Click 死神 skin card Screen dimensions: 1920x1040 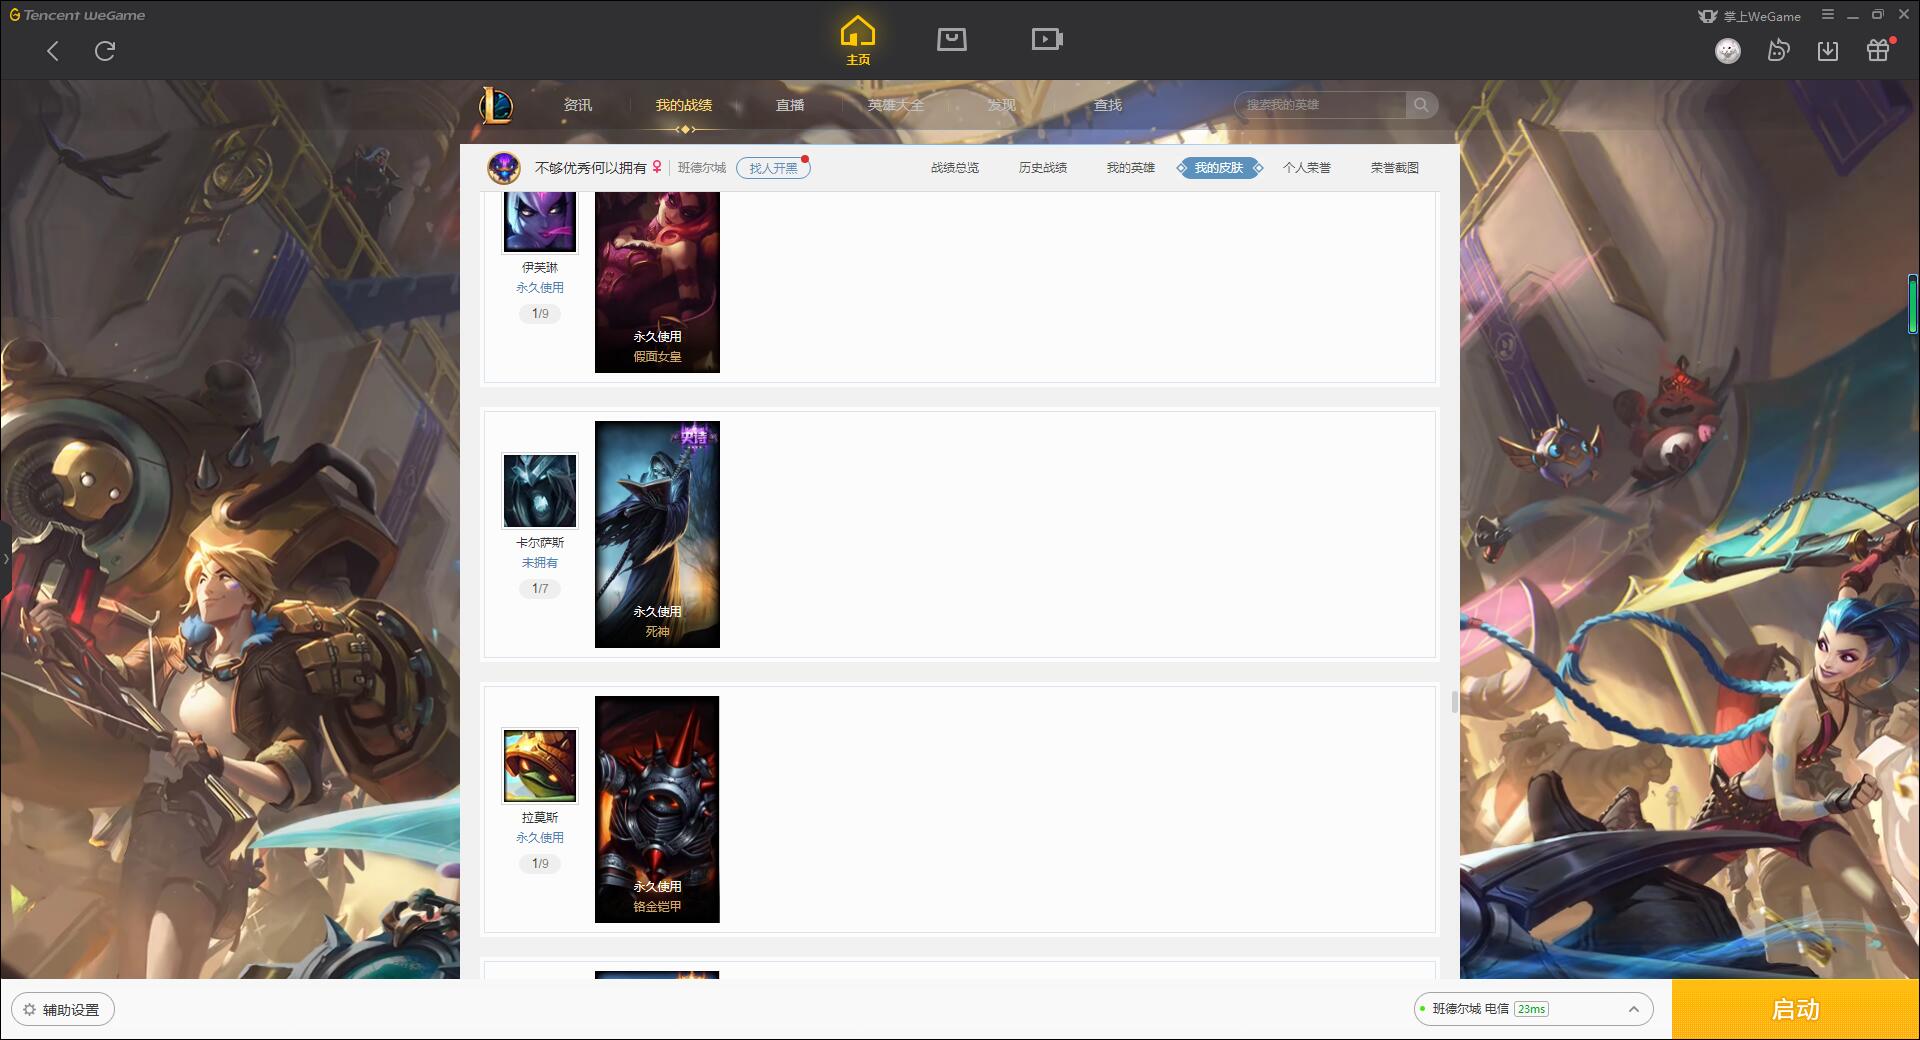pyautogui.click(x=657, y=534)
